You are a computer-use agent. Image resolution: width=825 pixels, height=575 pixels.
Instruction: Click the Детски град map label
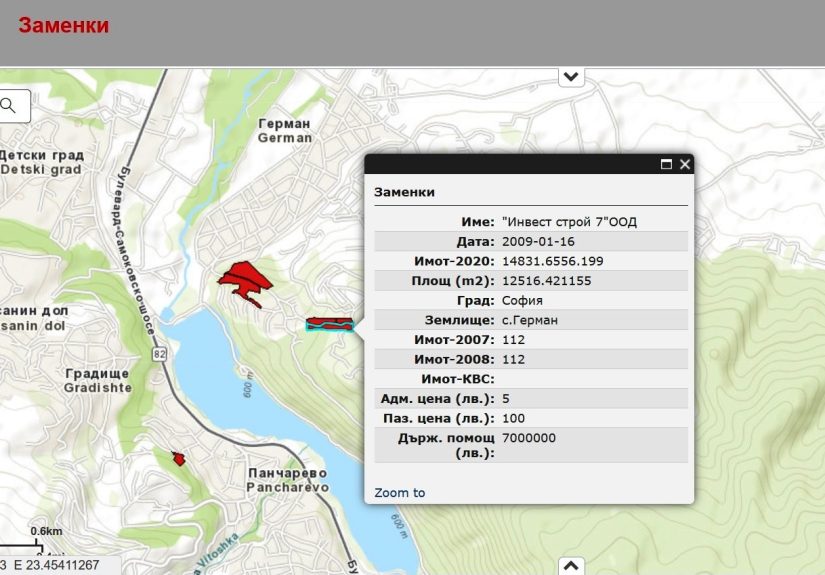(40, 163)
